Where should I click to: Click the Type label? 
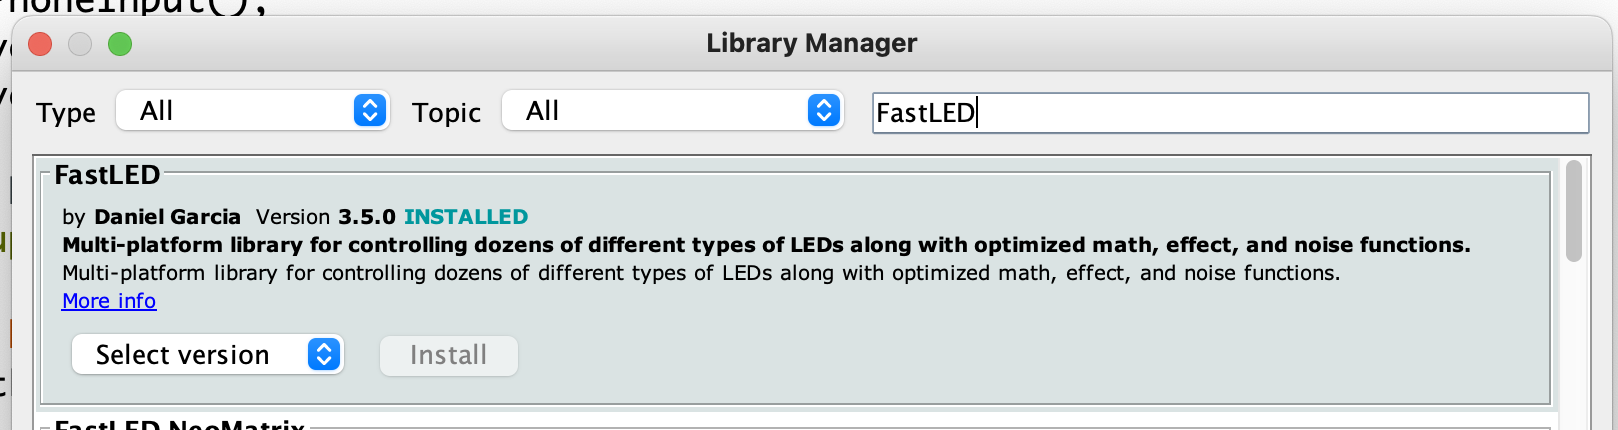(x=66, y=113)
